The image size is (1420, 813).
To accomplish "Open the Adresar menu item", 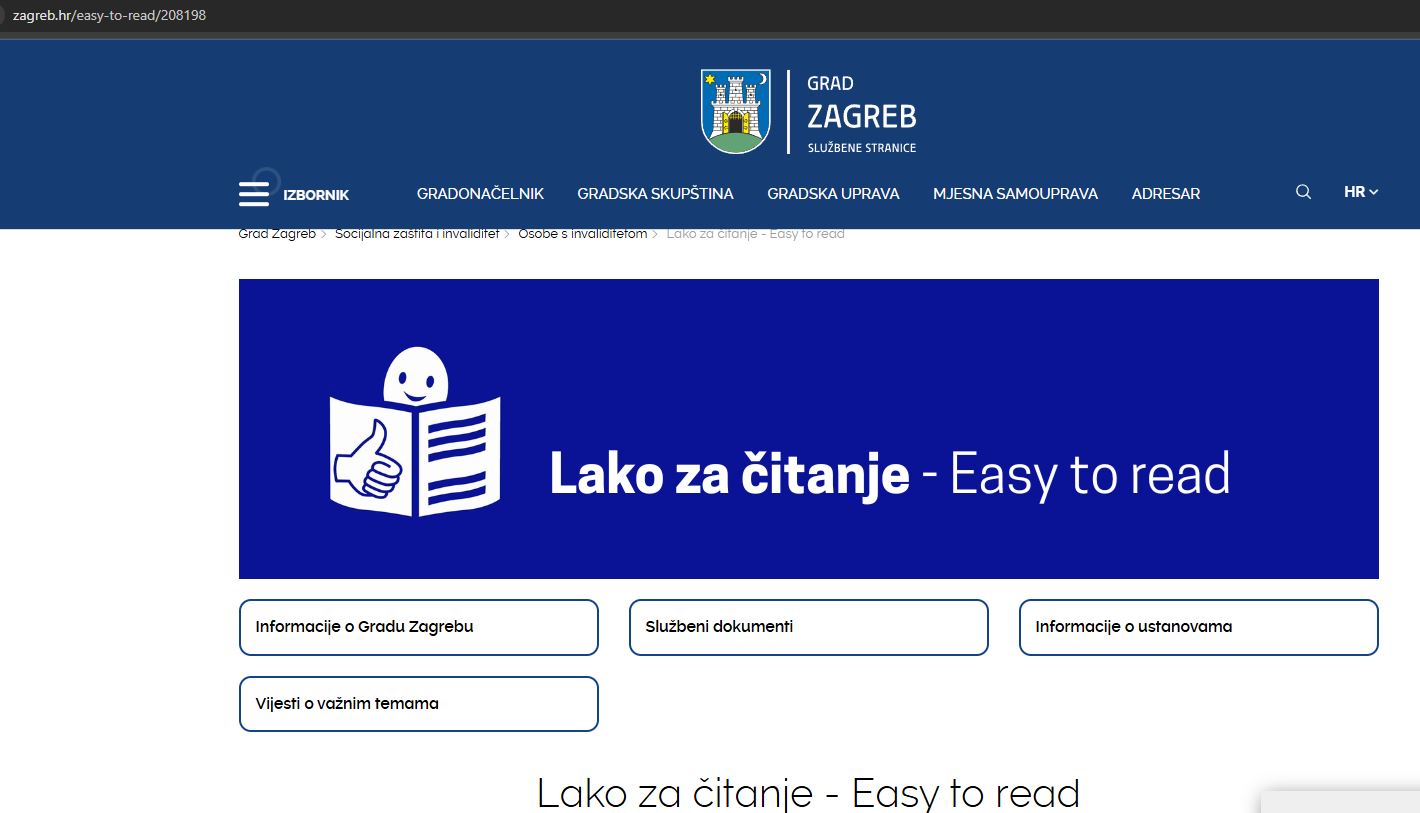I will (x=1165, y=194).
